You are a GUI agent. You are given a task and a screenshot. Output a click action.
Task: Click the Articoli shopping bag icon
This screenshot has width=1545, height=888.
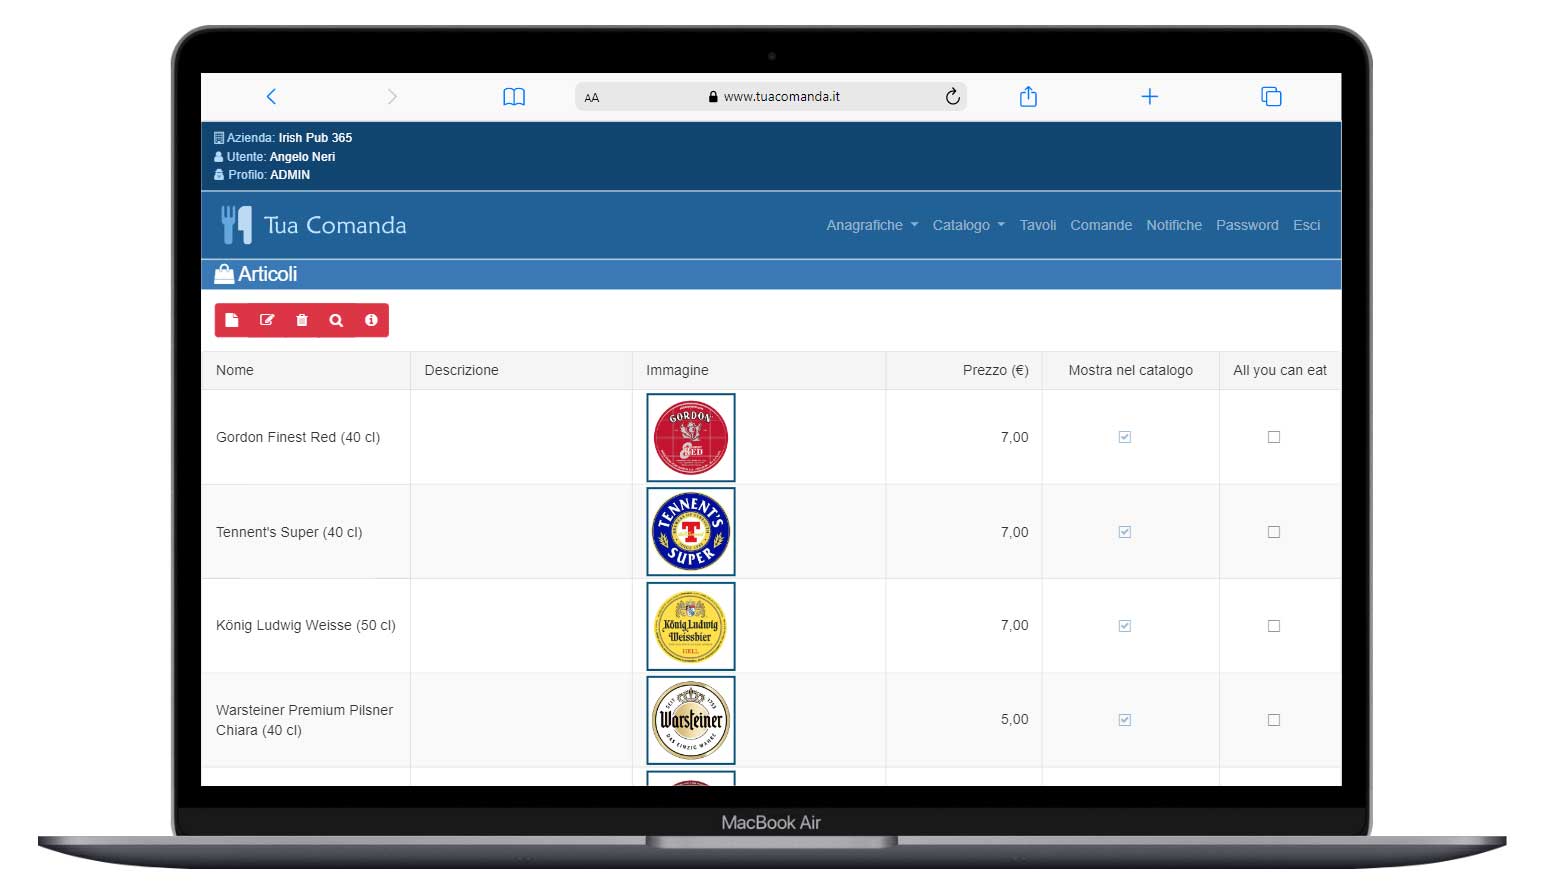click(224, 274)
